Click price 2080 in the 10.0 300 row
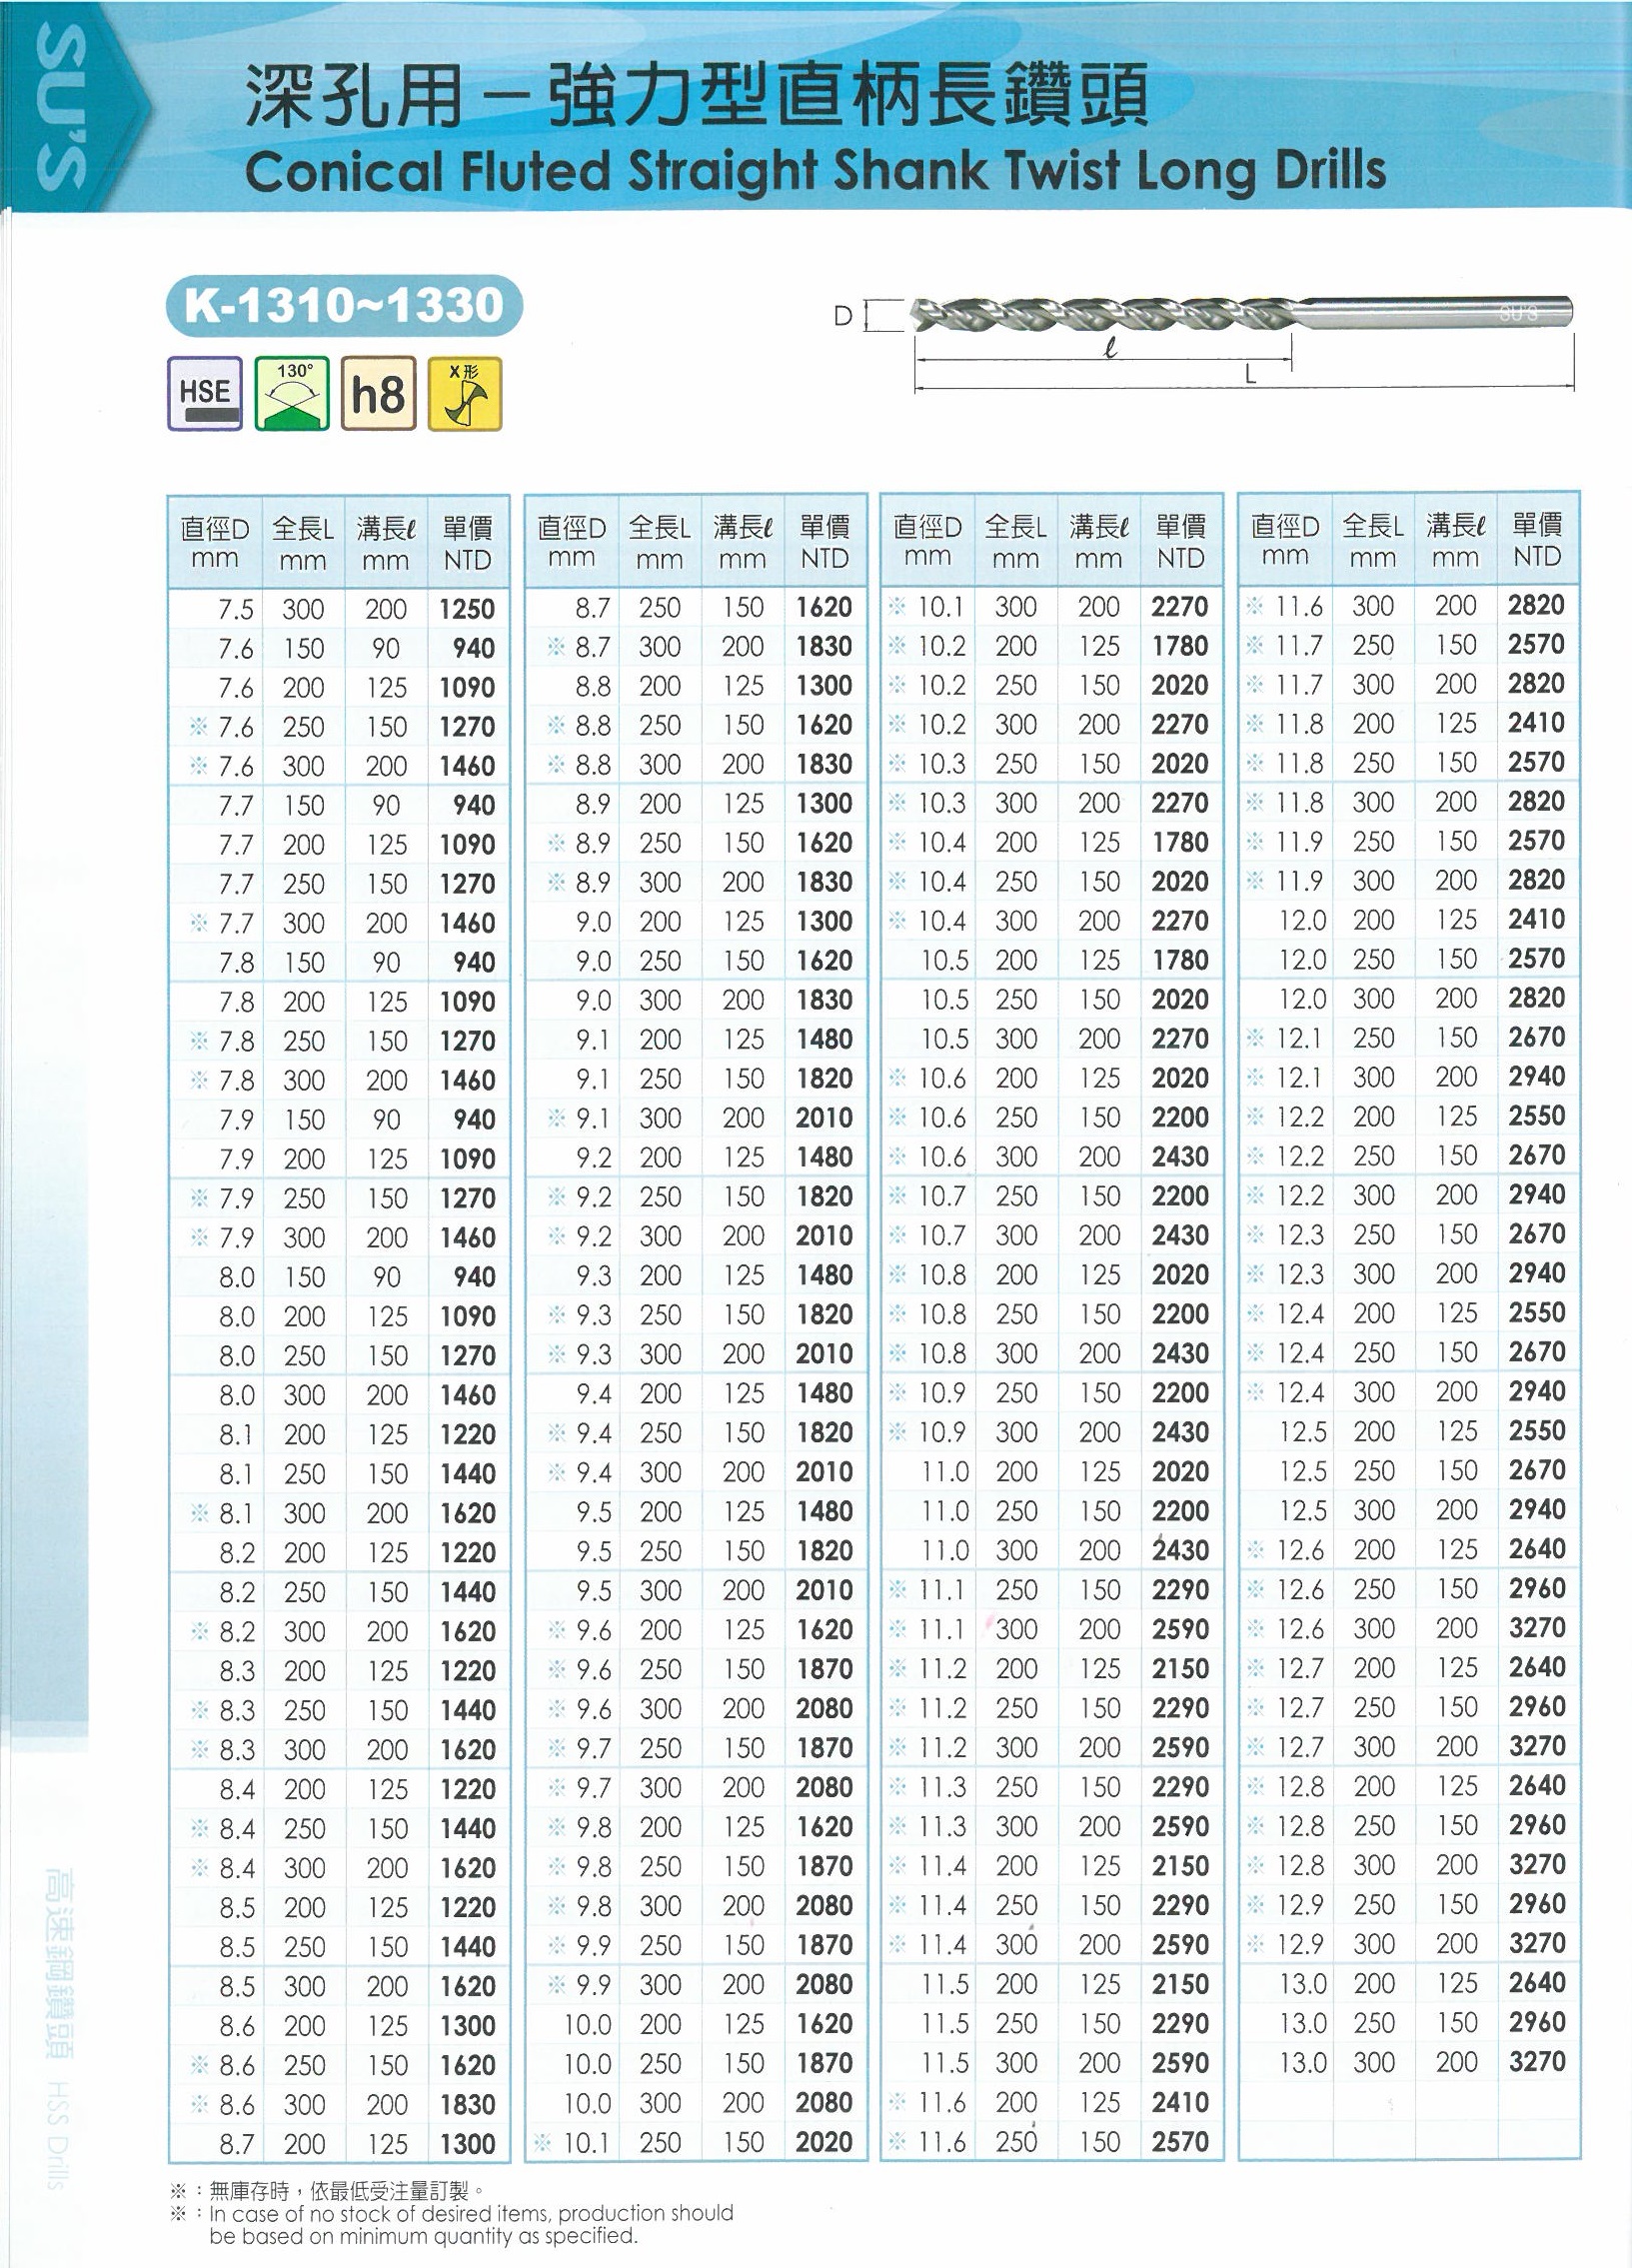1632x2268 pixels. click(x=824, y=2102)
